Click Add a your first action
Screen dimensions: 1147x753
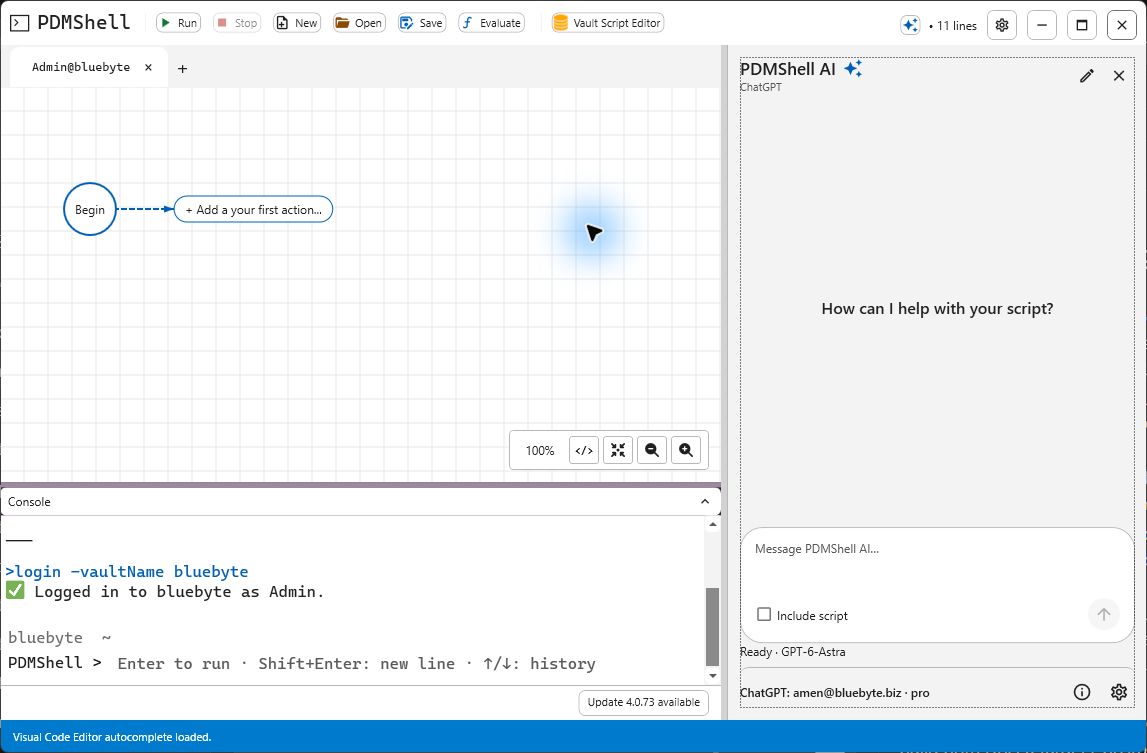pyautogui.click(x=253, y=209)
